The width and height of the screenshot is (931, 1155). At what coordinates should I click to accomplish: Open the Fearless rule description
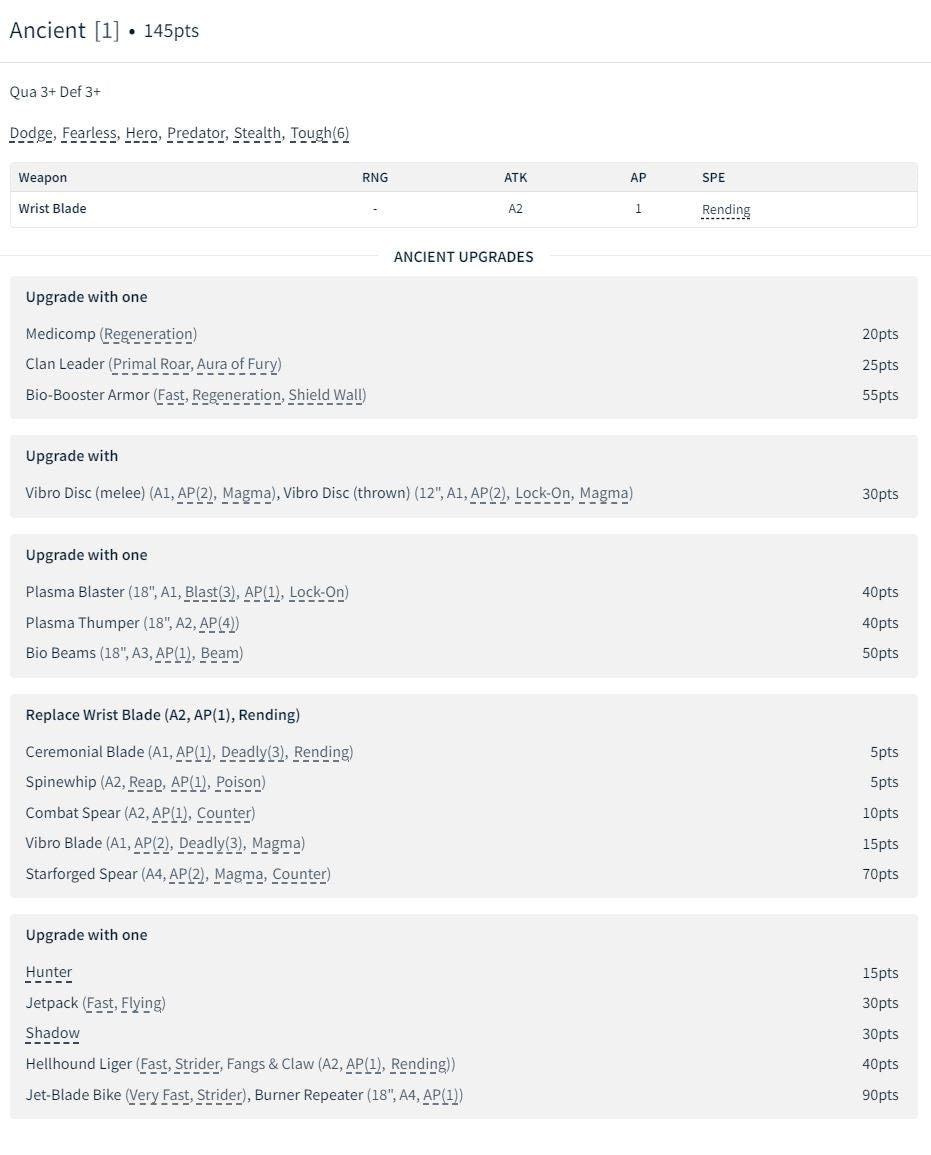point(90,133)
